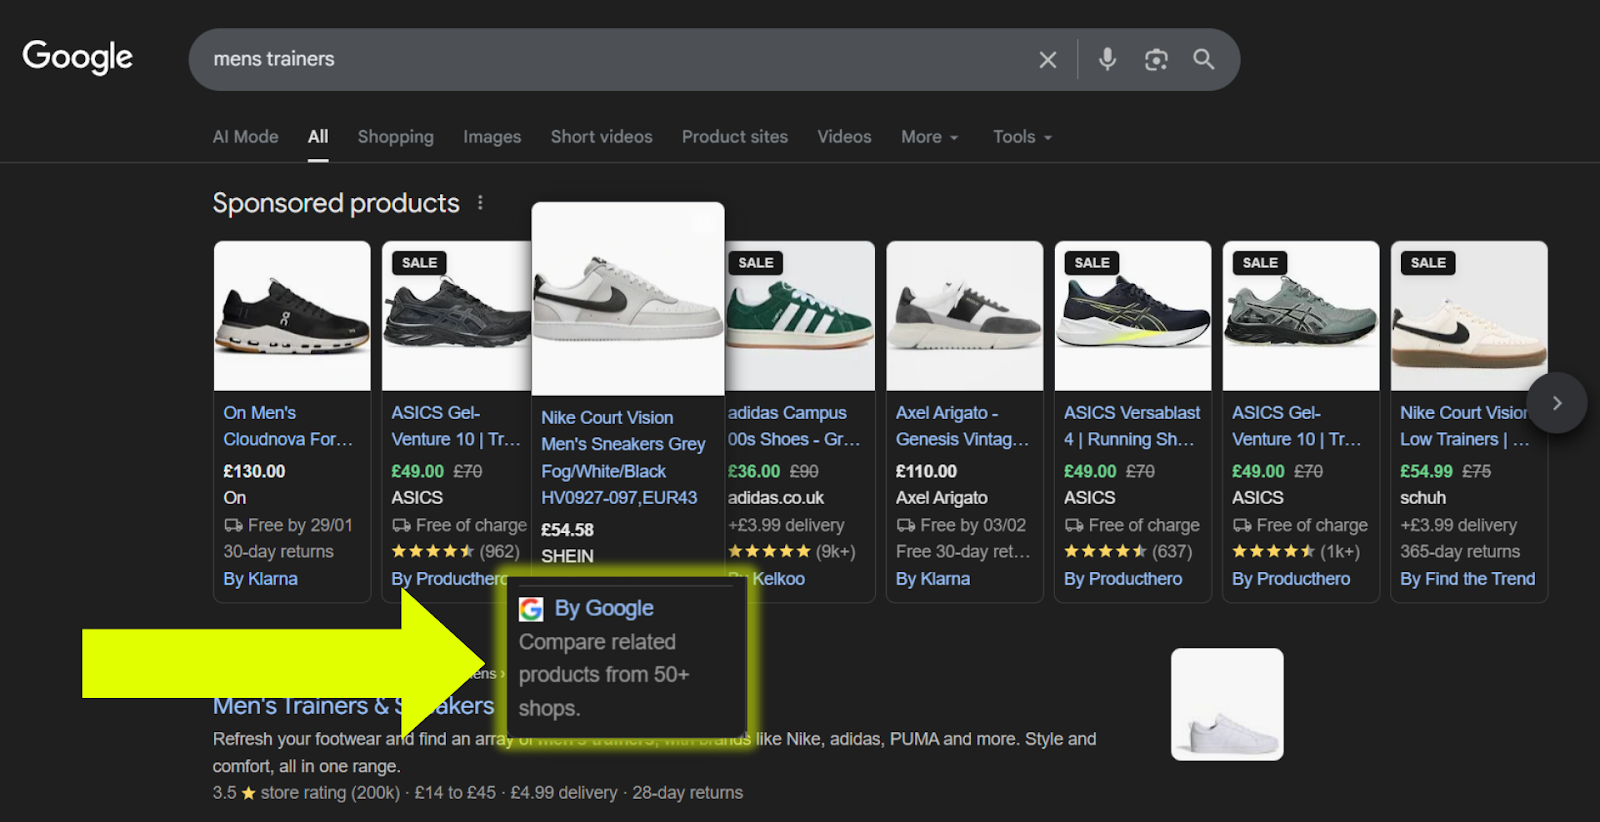Image resolution: width=1600 pixels, height=822 pixels.
Task: Open the Short videos tab
Action: pos(601,137)
